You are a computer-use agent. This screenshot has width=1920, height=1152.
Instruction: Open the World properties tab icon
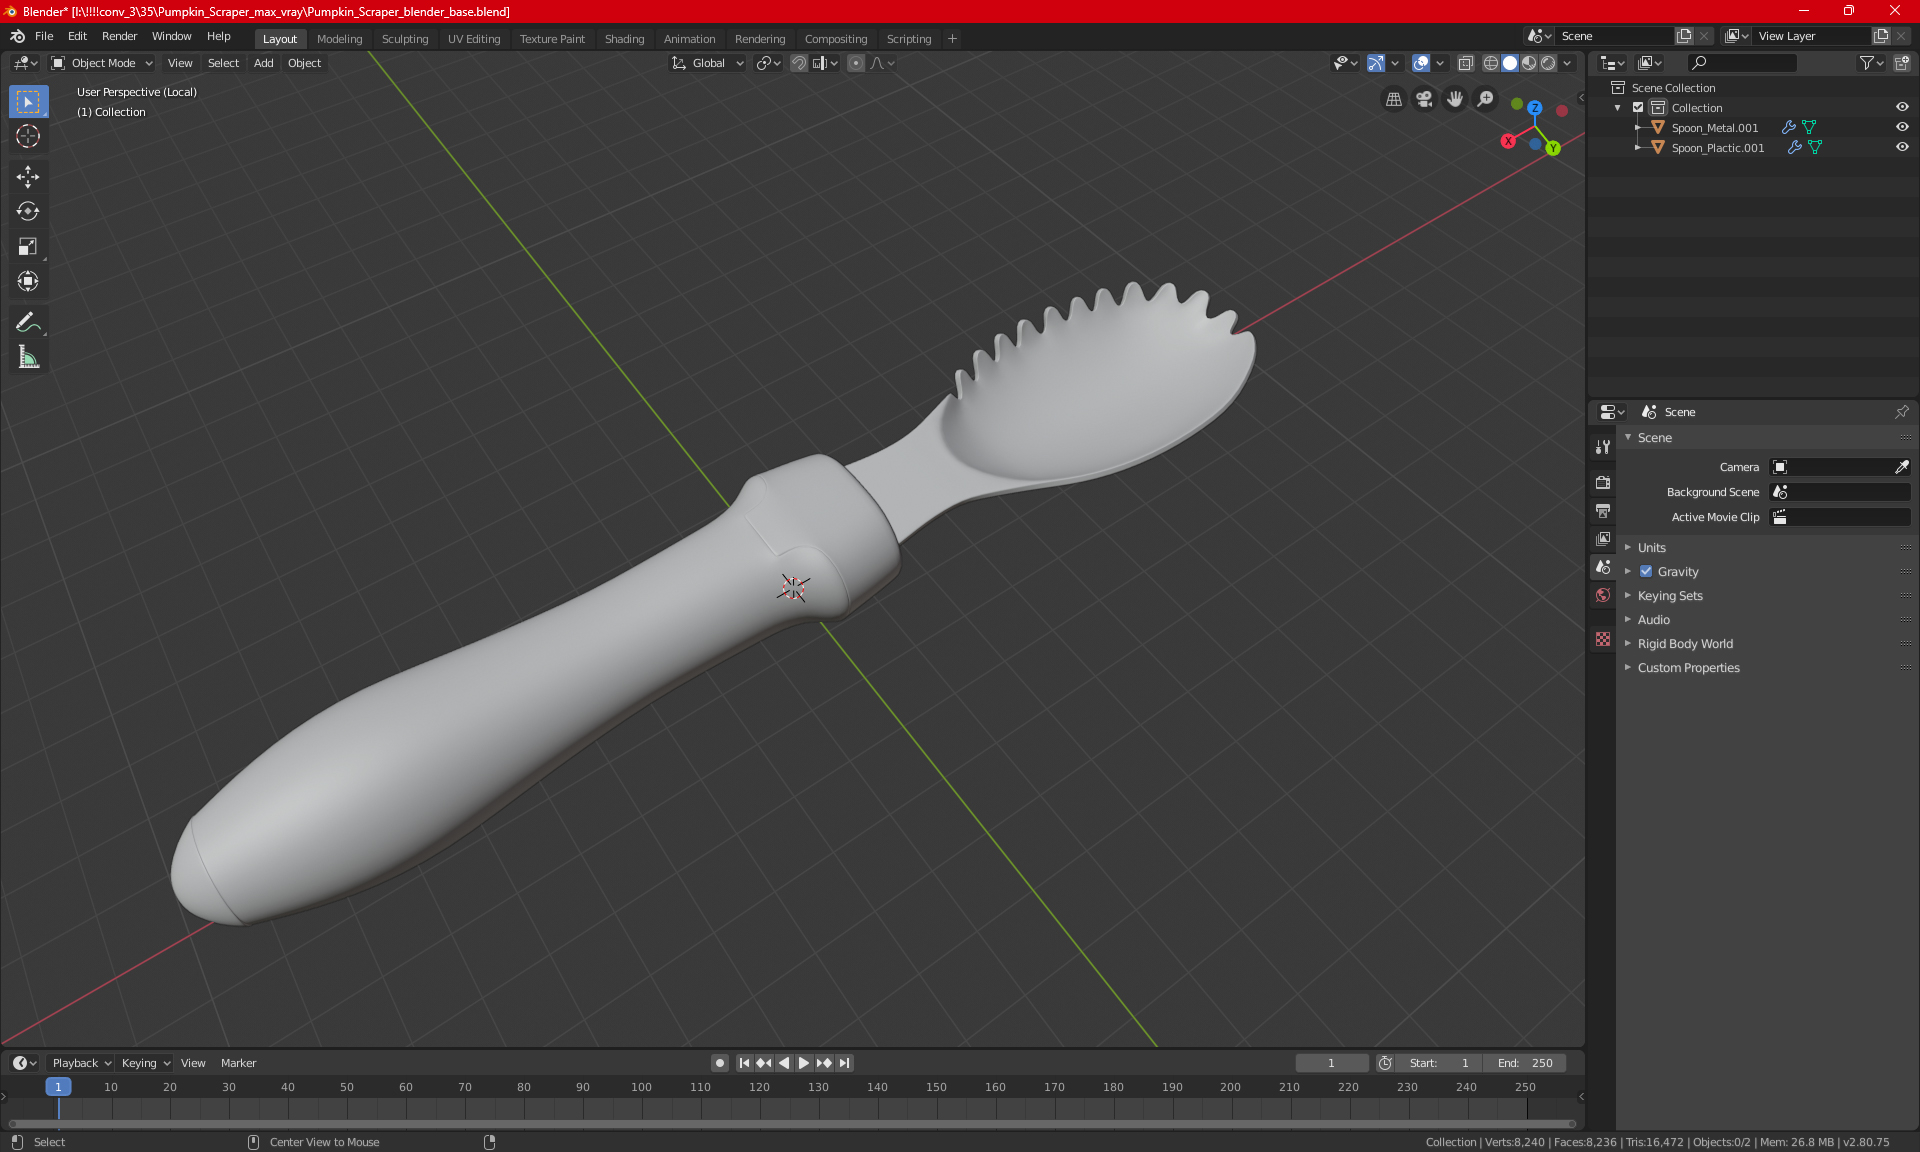pos(1603,595)
